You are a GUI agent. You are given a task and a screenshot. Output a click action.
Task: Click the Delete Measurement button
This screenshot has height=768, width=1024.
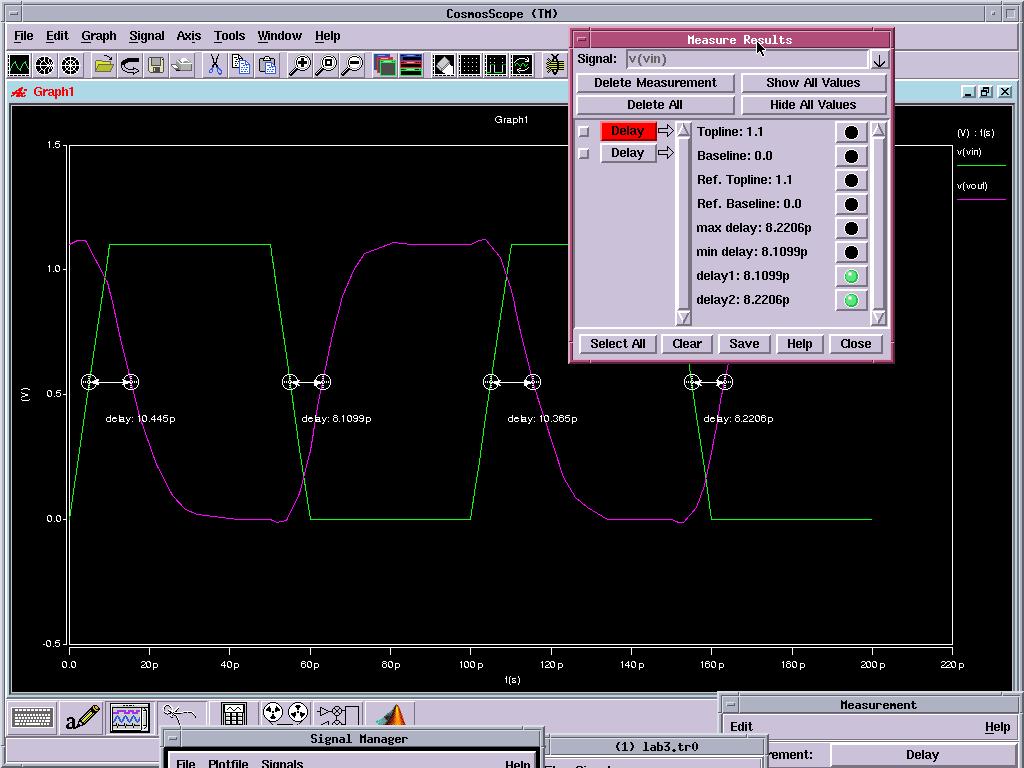point(655,83)
